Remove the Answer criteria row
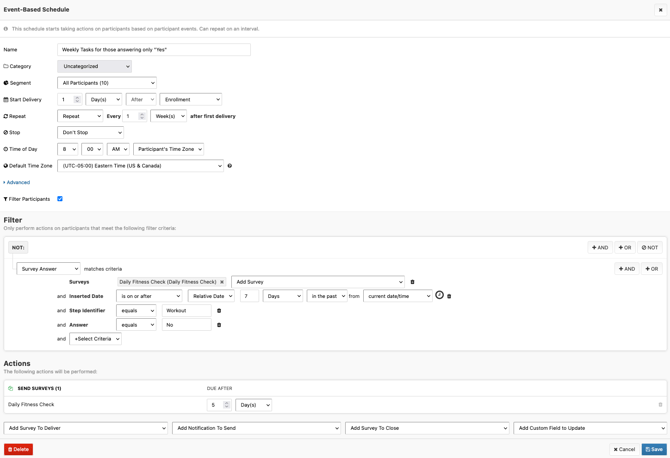 click(219, 325)
